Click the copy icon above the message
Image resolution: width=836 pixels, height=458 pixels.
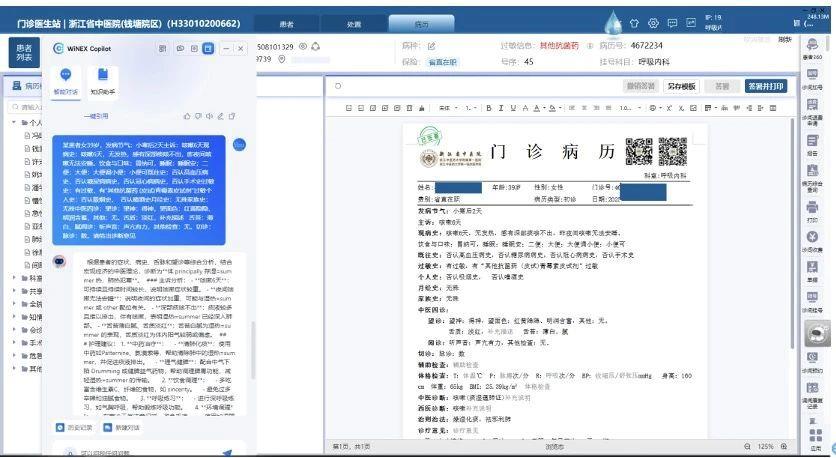tap(232, 116)
